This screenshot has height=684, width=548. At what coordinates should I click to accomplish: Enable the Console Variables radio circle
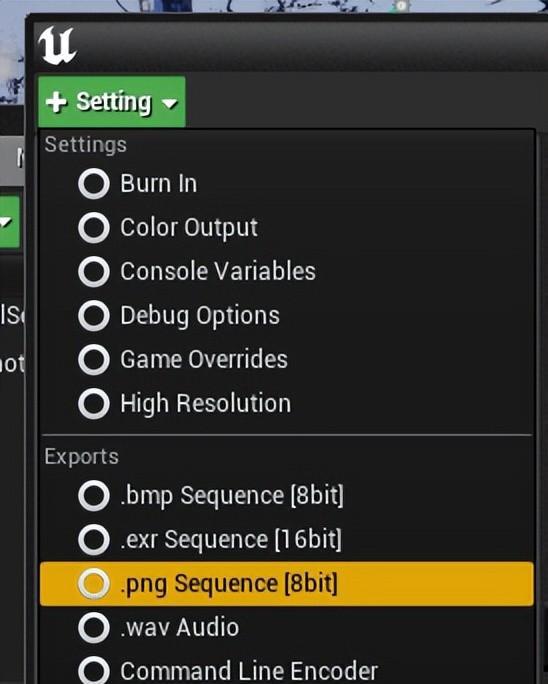tap(94, 271)
